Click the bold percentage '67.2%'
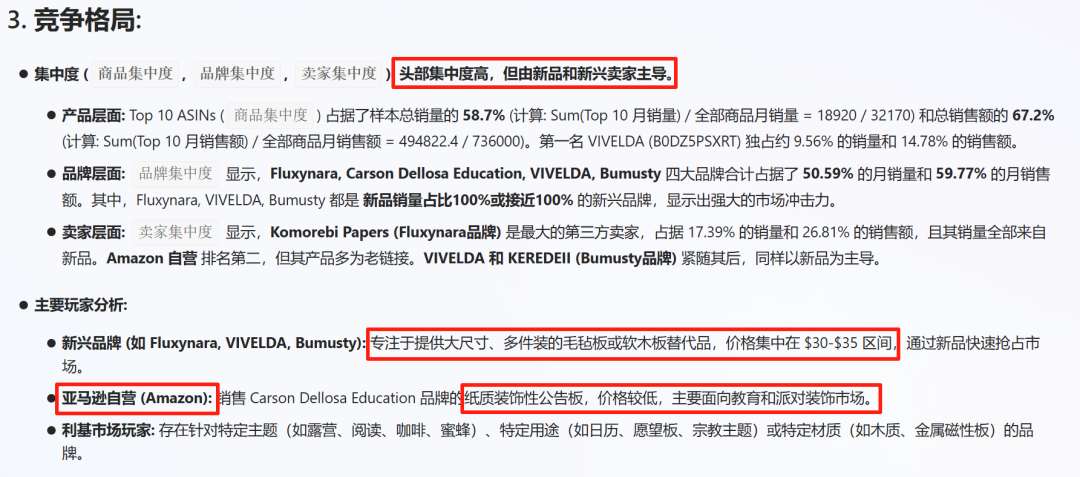The width and height of the screenshot is (1080, 477). (1033, 116)
